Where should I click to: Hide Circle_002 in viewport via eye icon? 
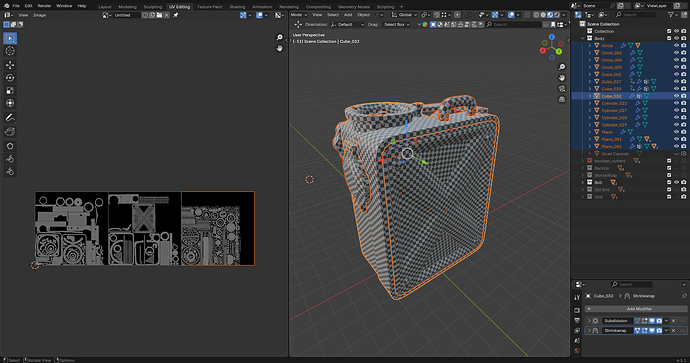tap(676, 53)
